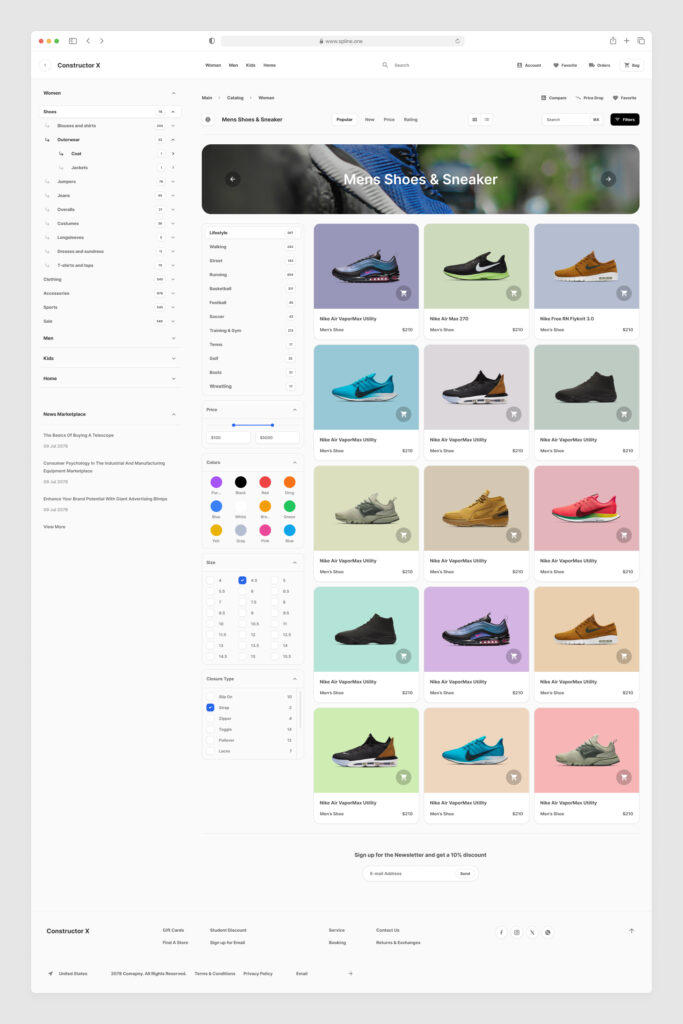
Task: Click the black Filters button
Action: [625, 120]
